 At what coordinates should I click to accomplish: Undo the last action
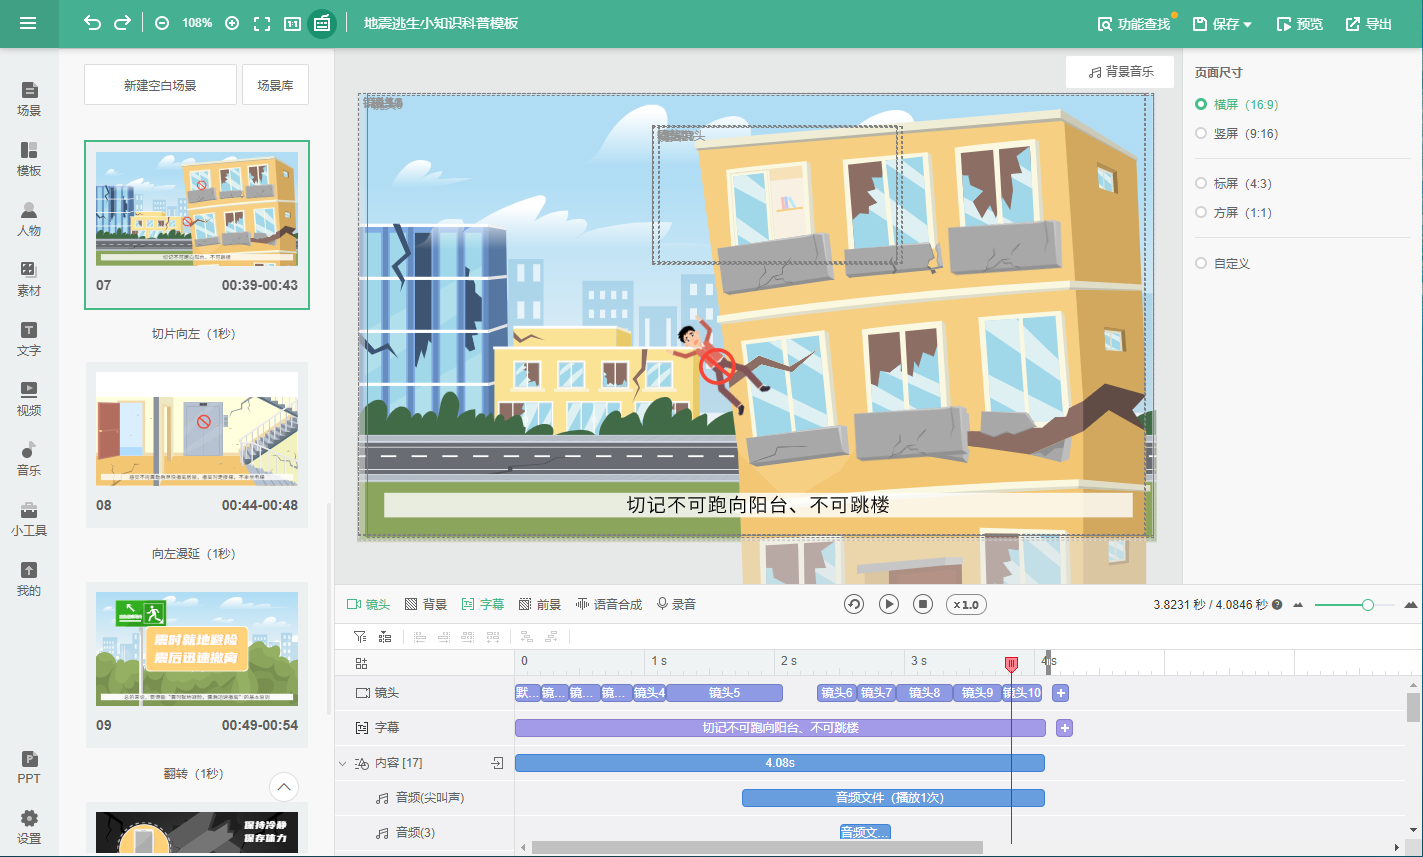92,23
